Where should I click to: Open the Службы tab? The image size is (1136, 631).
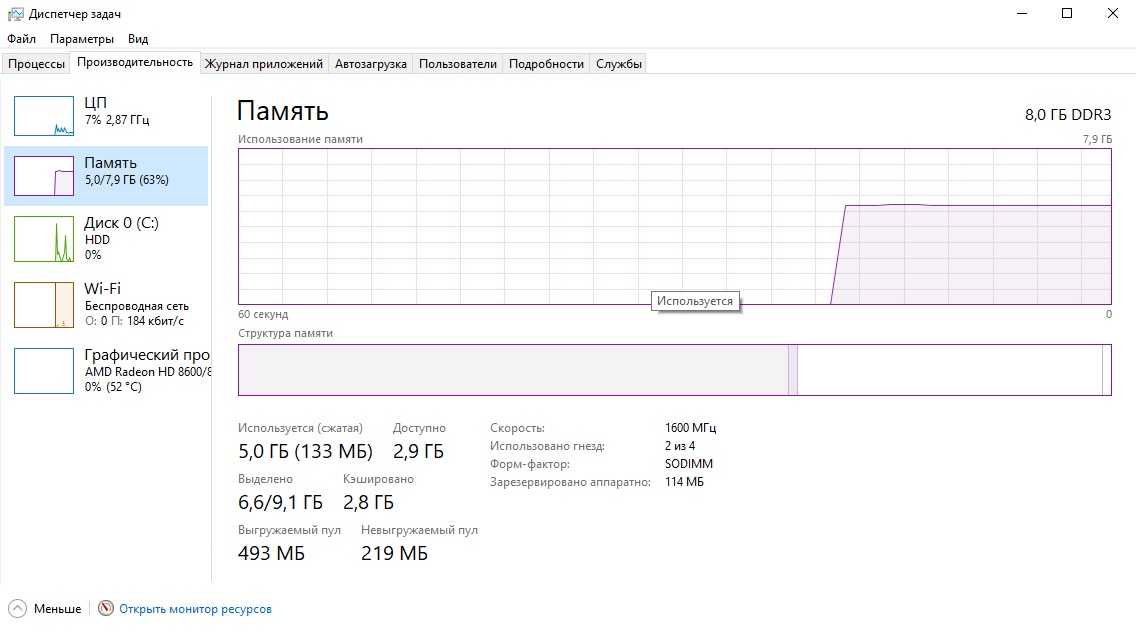(619, 64)
